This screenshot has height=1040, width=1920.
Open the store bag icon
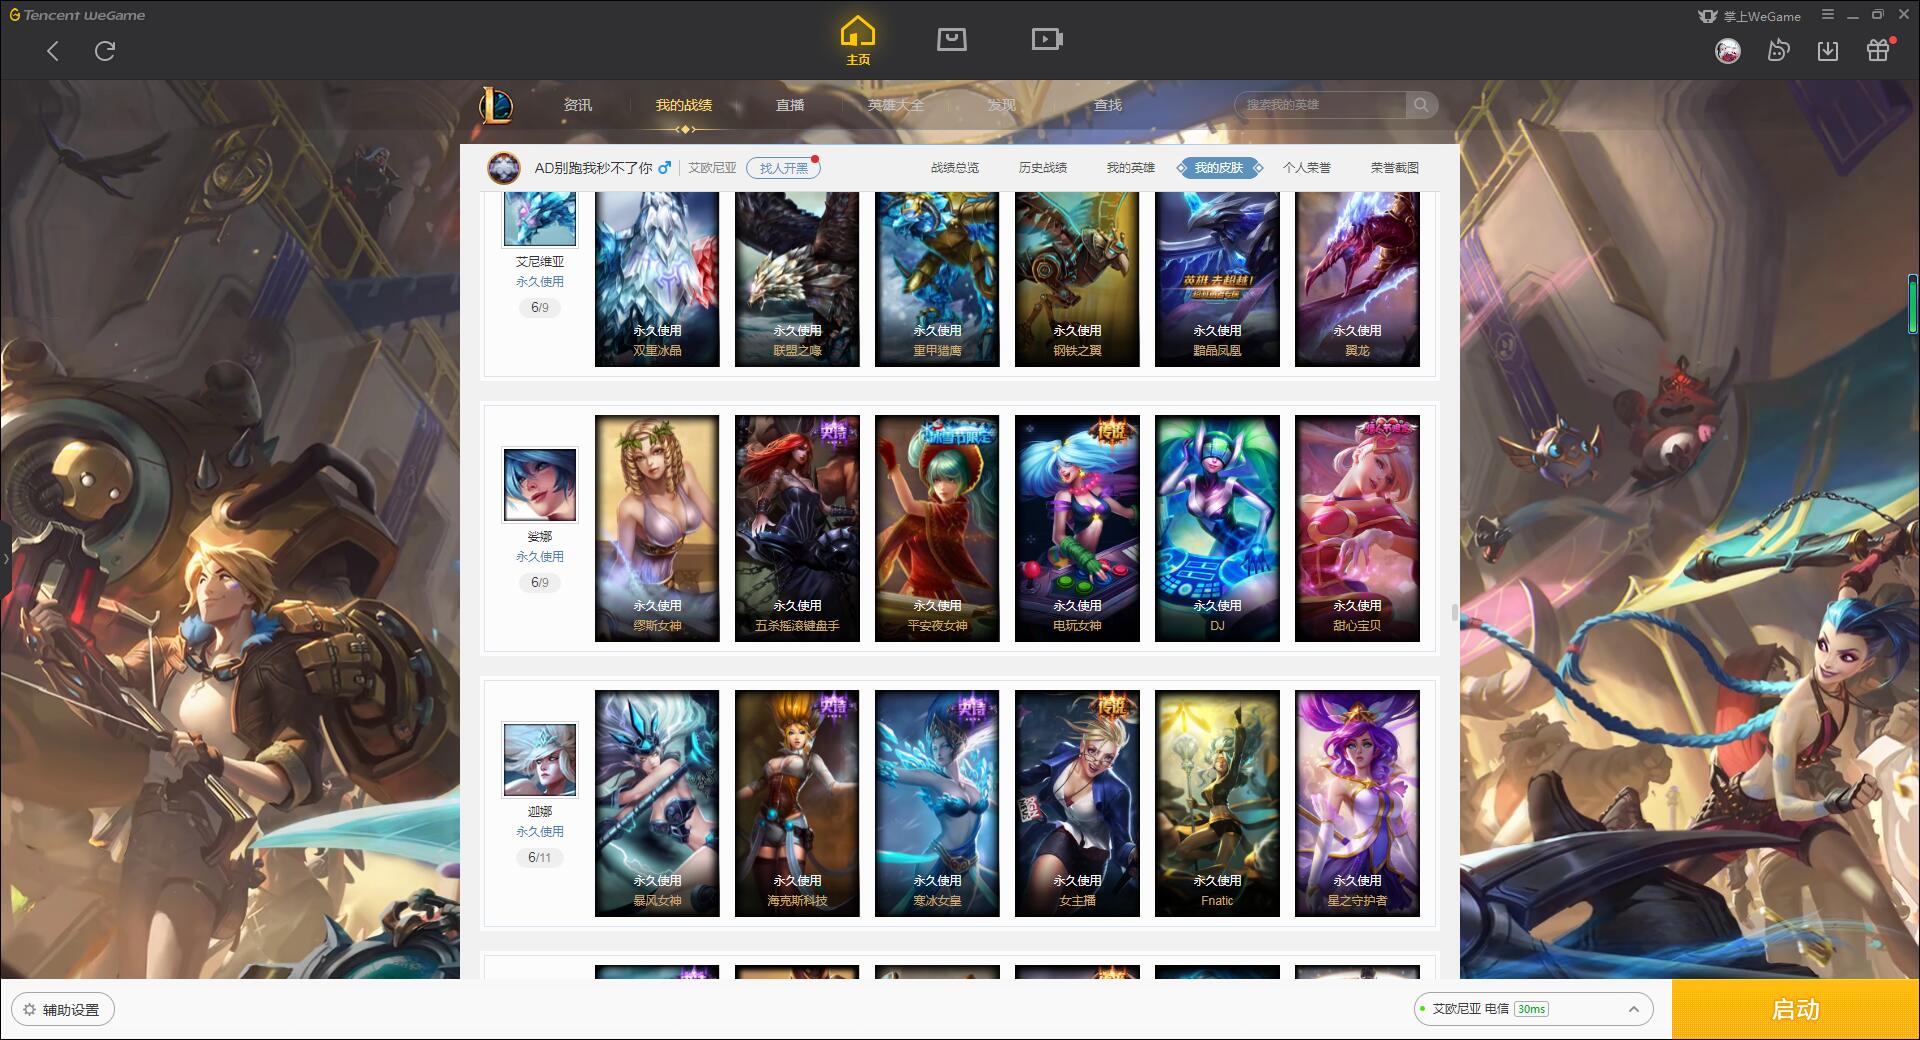tap(952, 39)
